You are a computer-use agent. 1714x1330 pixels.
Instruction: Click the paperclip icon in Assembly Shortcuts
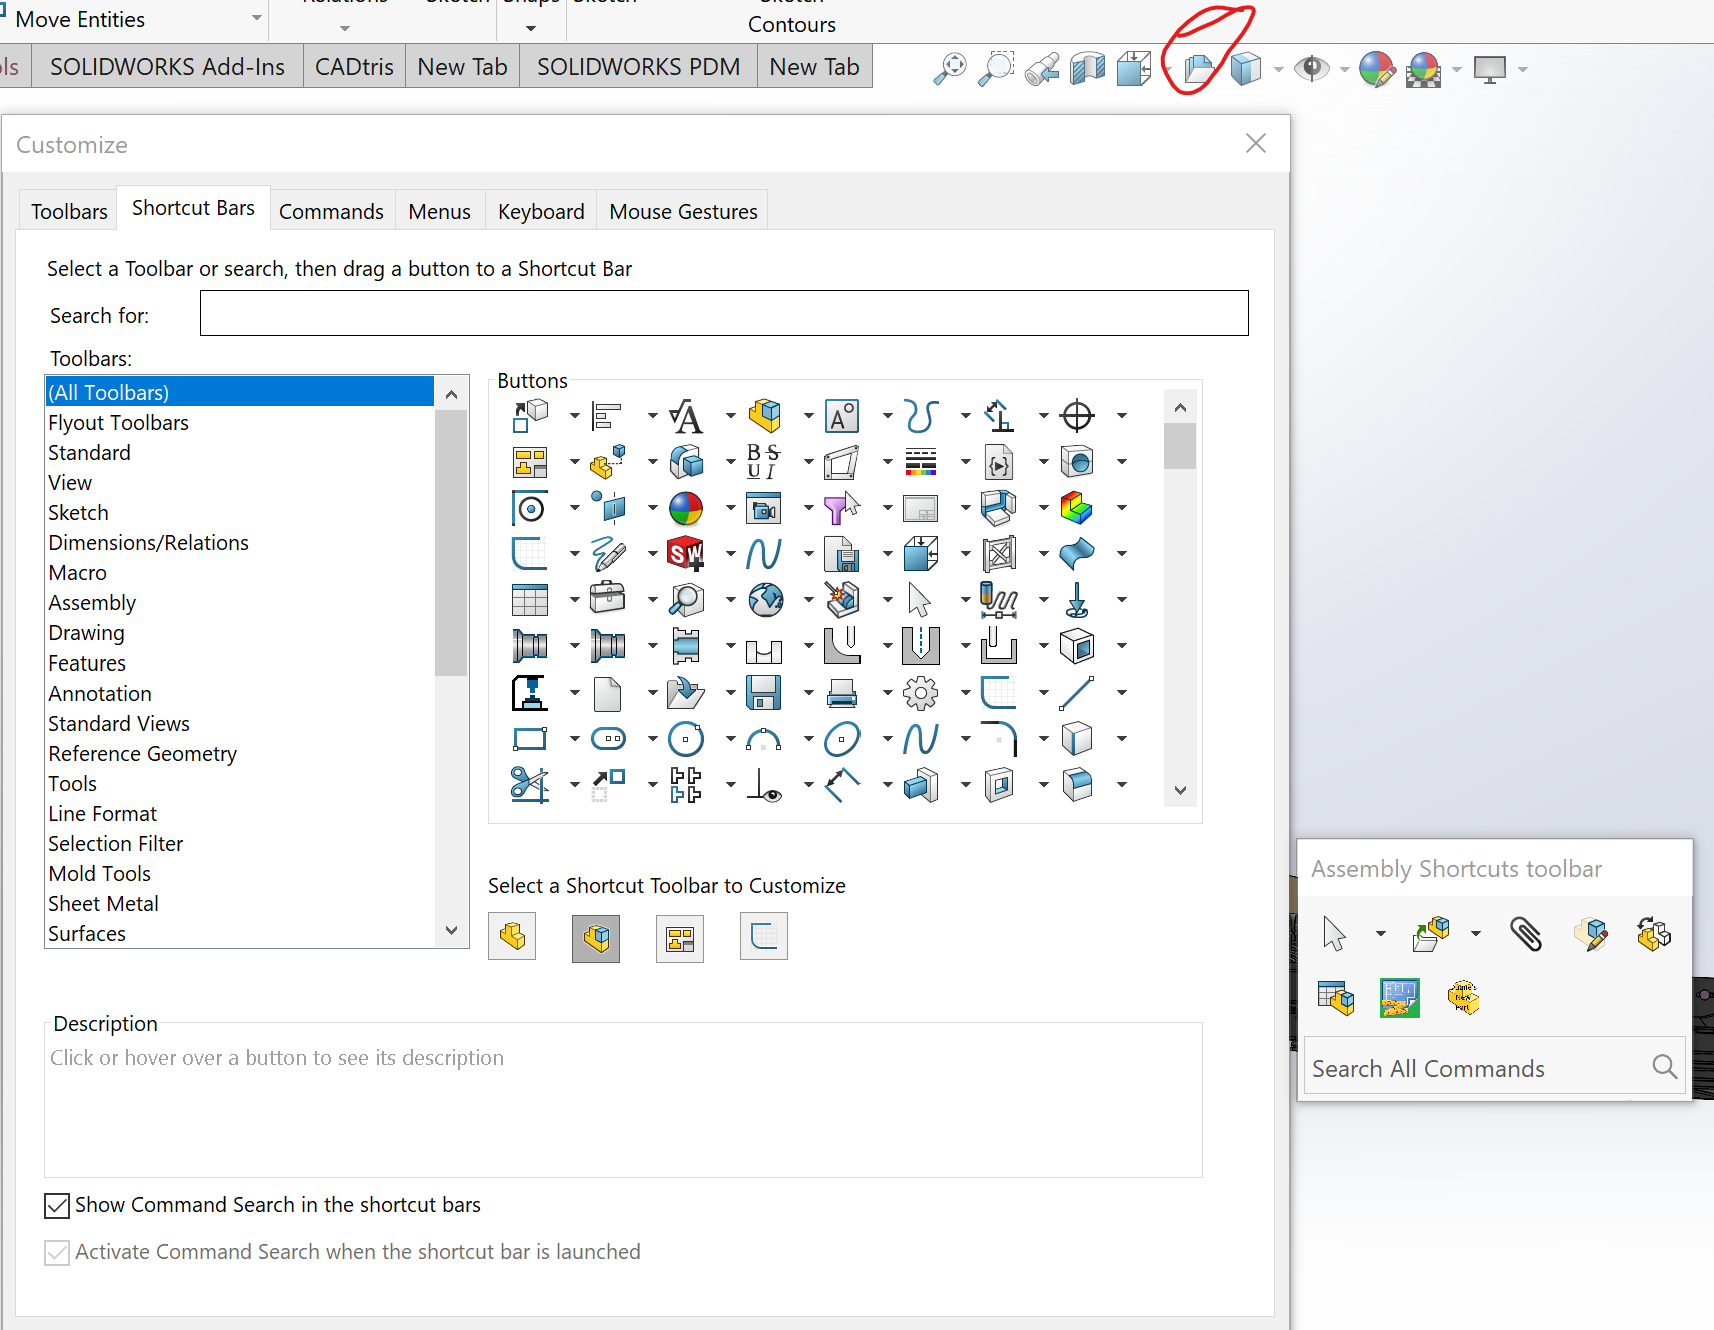point(1526,934)
